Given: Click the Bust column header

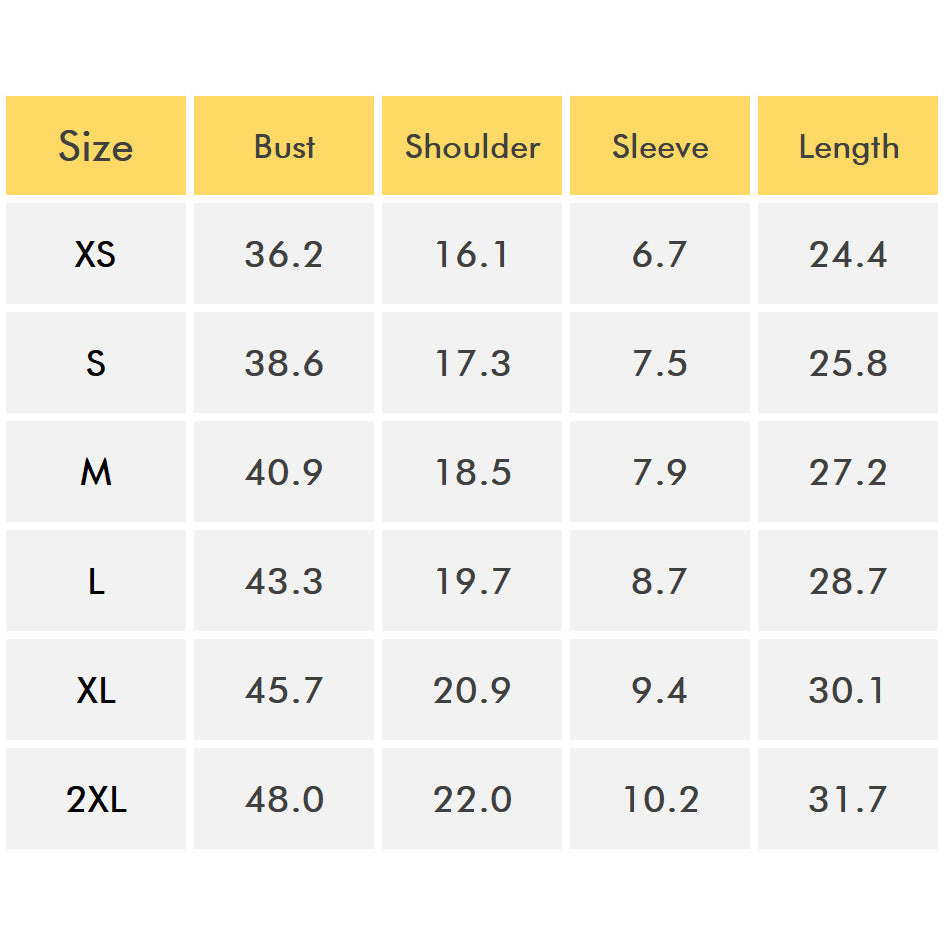Looking at the screenshot, I should [284, 147].
